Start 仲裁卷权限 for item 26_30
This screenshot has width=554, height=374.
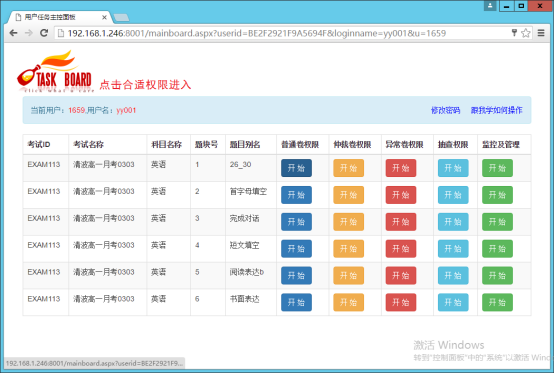click(x=348, y=168)
